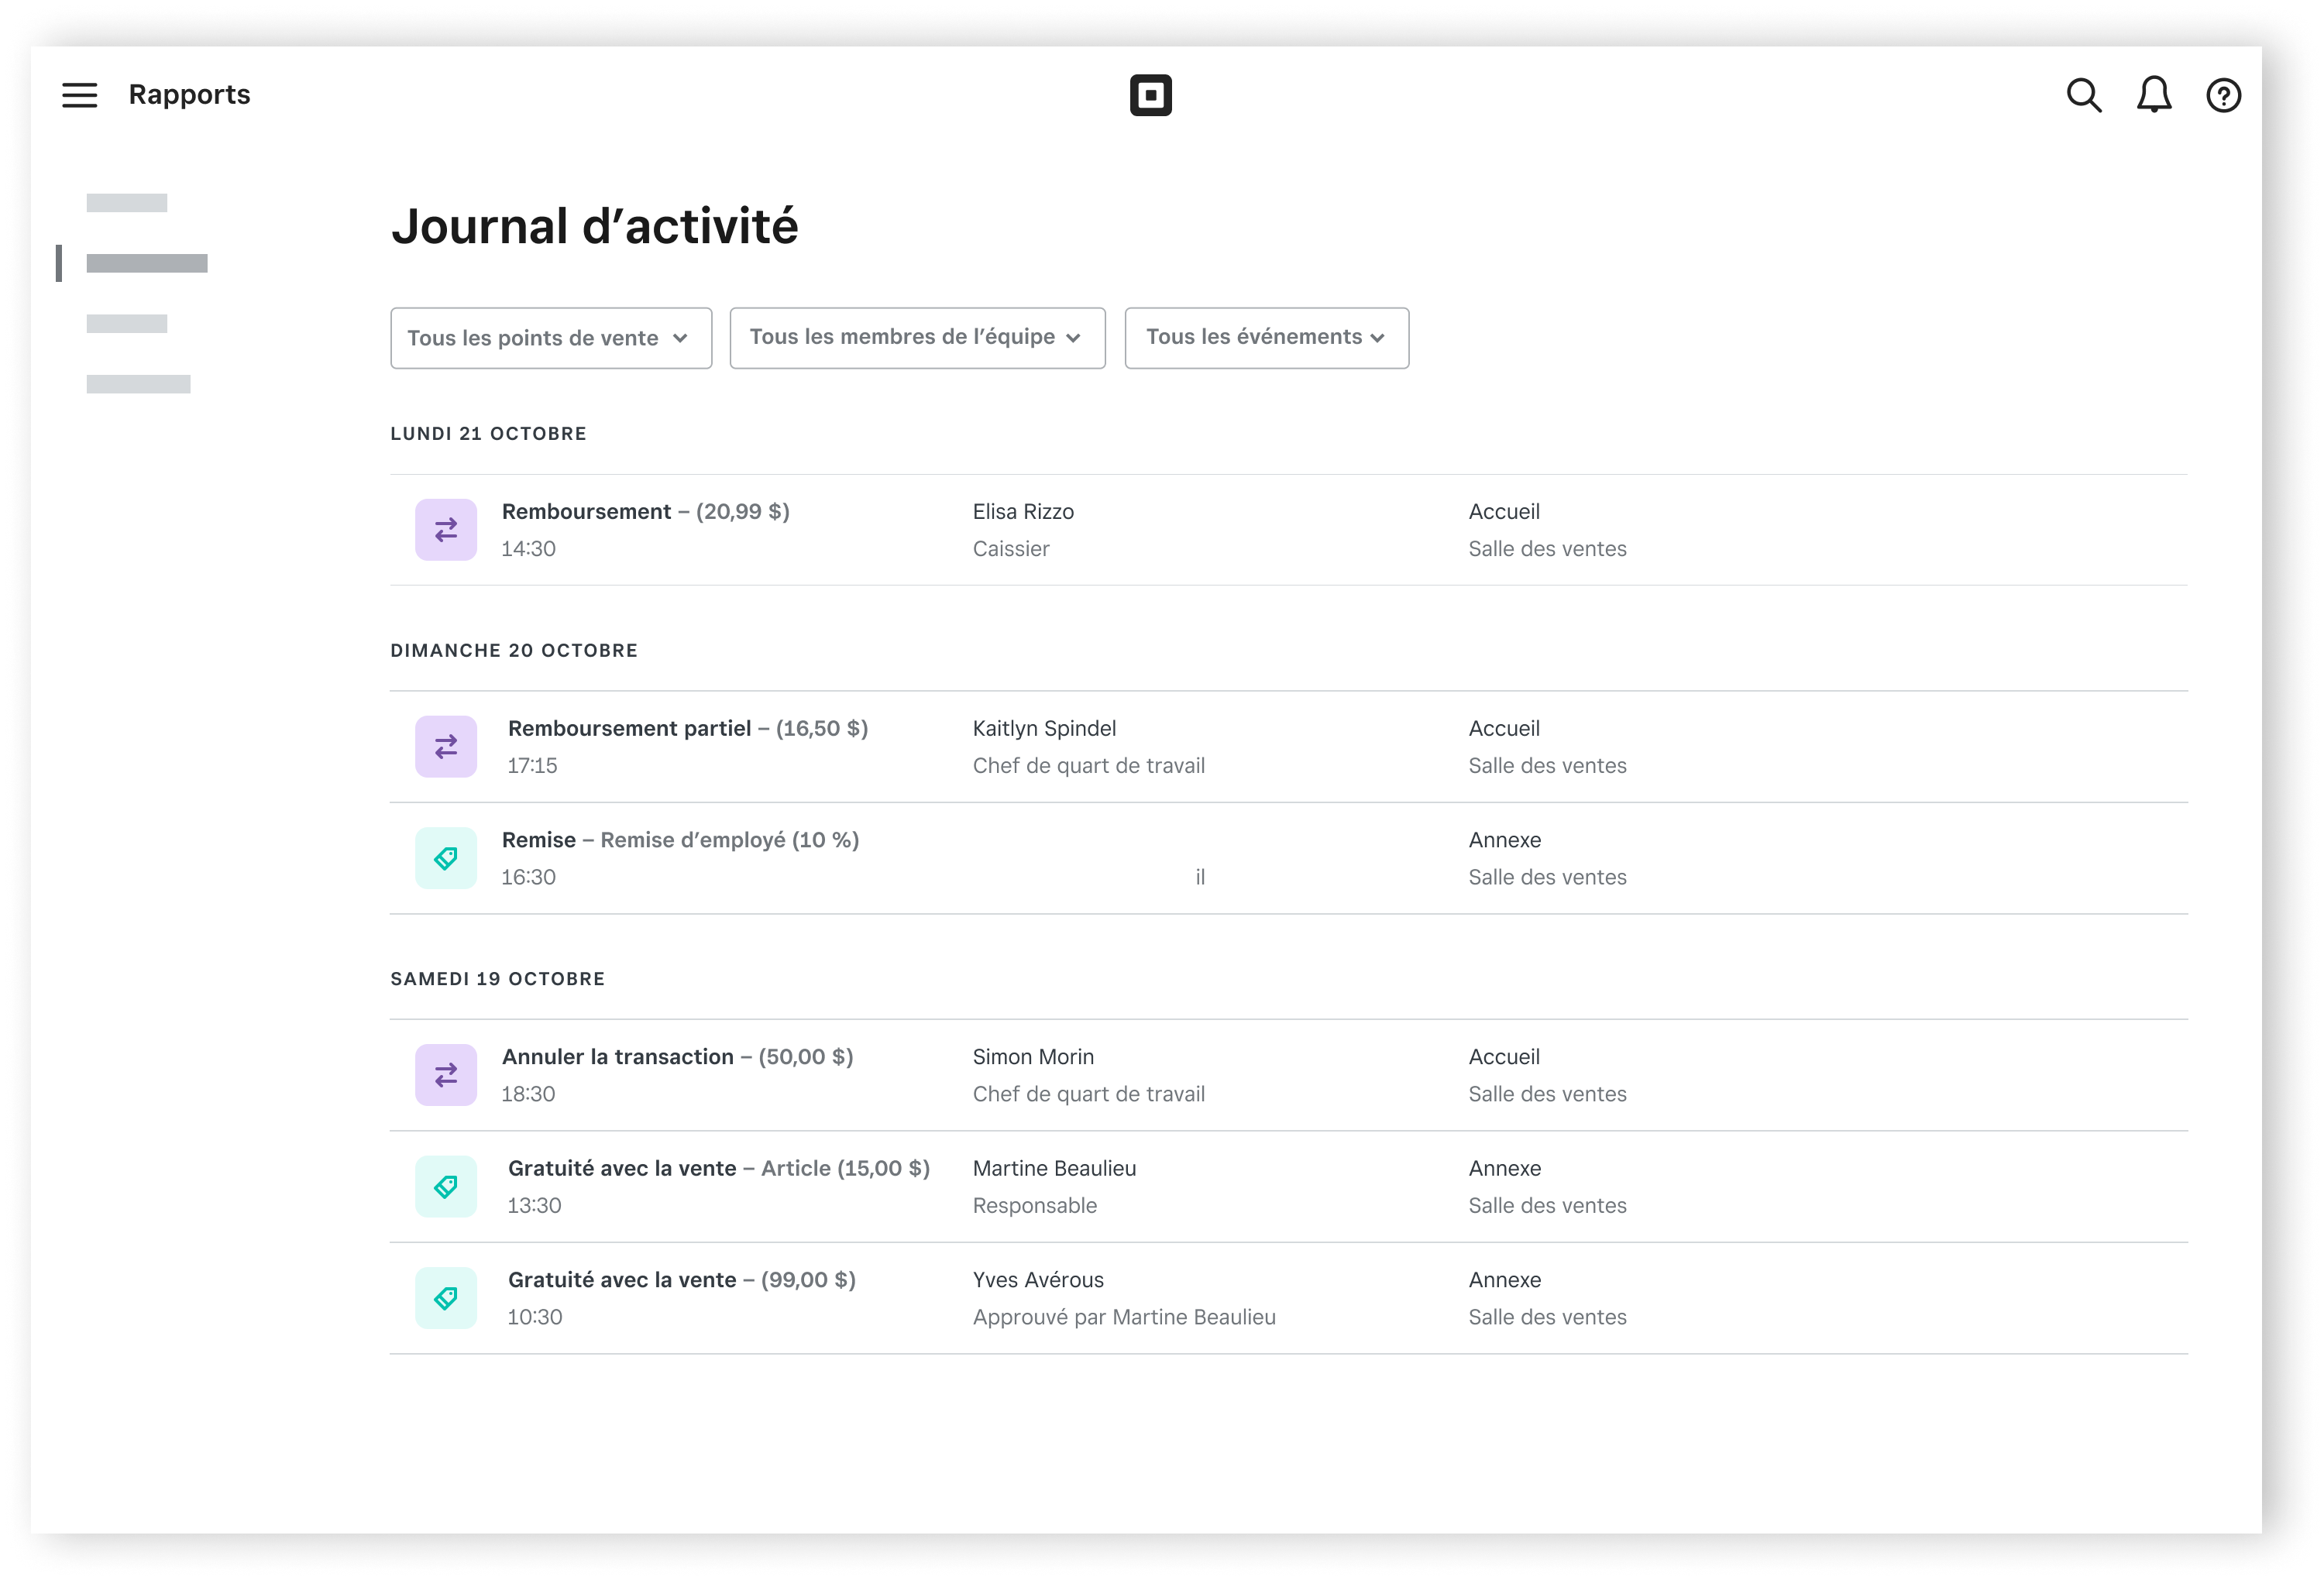Click team member Yves Avérous
The width and height of the screenshot is (2324, 1580).
[x=1038, y=1280]
